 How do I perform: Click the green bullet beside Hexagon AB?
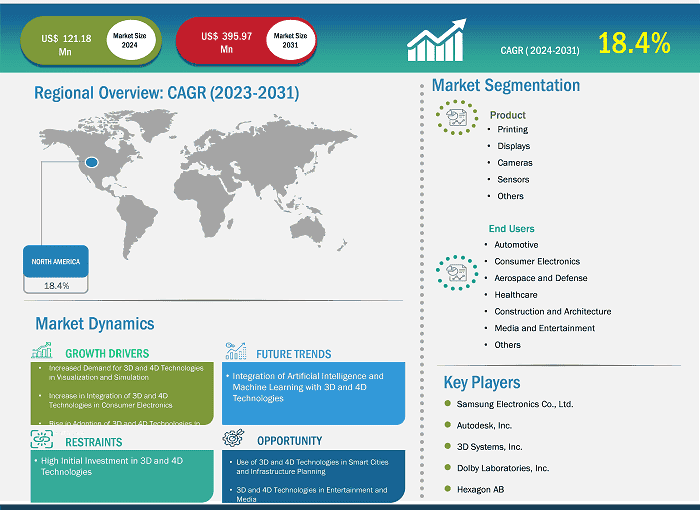(448, 489)
